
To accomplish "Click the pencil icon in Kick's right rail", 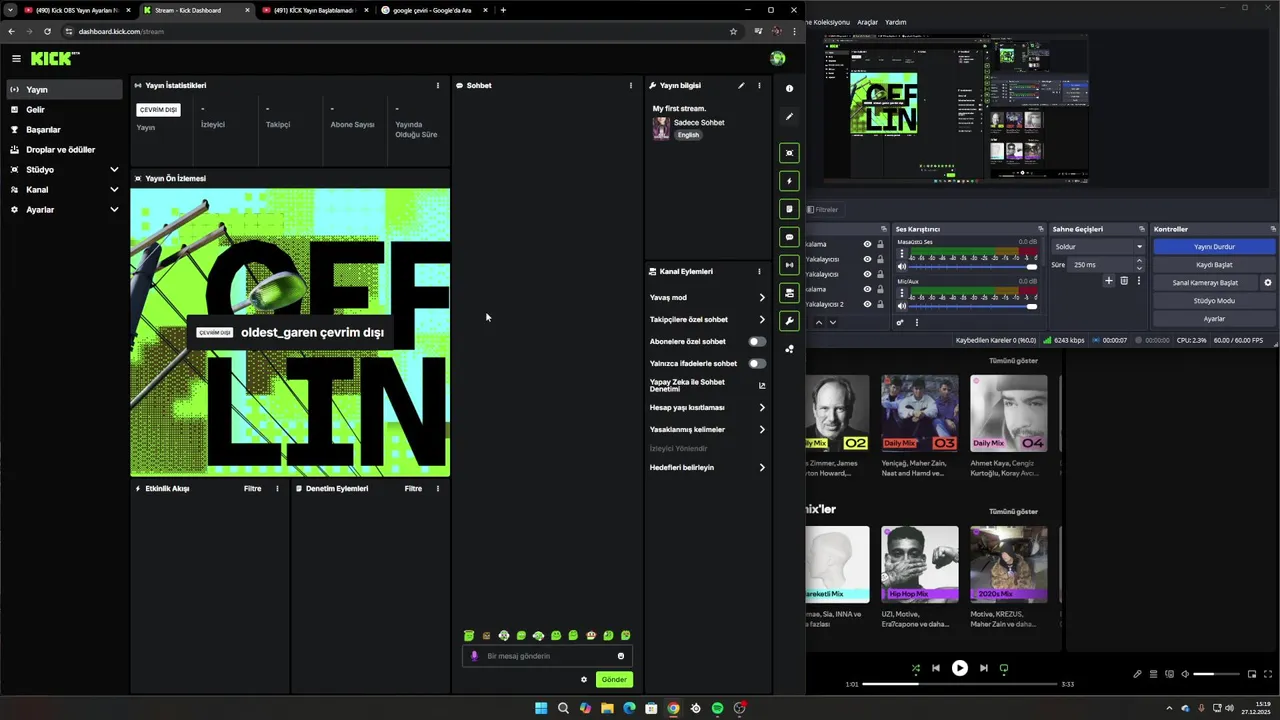I will coord(789,117).
